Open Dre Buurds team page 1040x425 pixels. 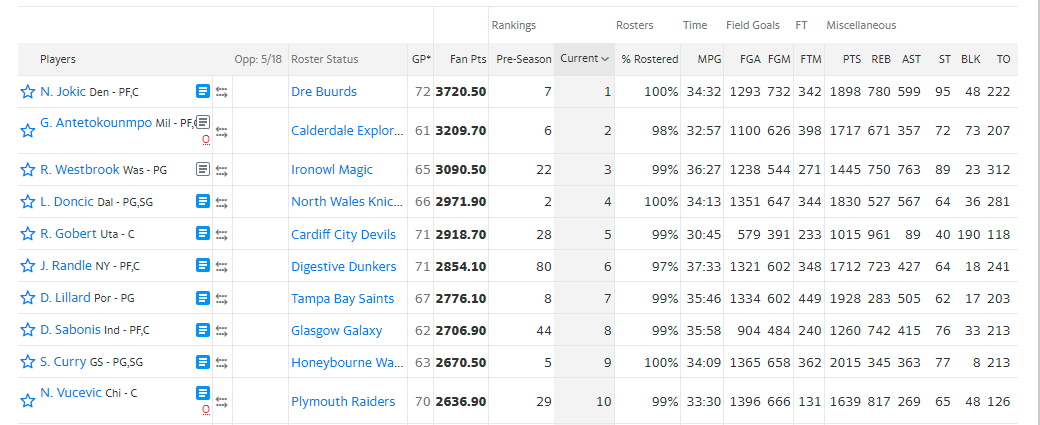tap(324, 91)
